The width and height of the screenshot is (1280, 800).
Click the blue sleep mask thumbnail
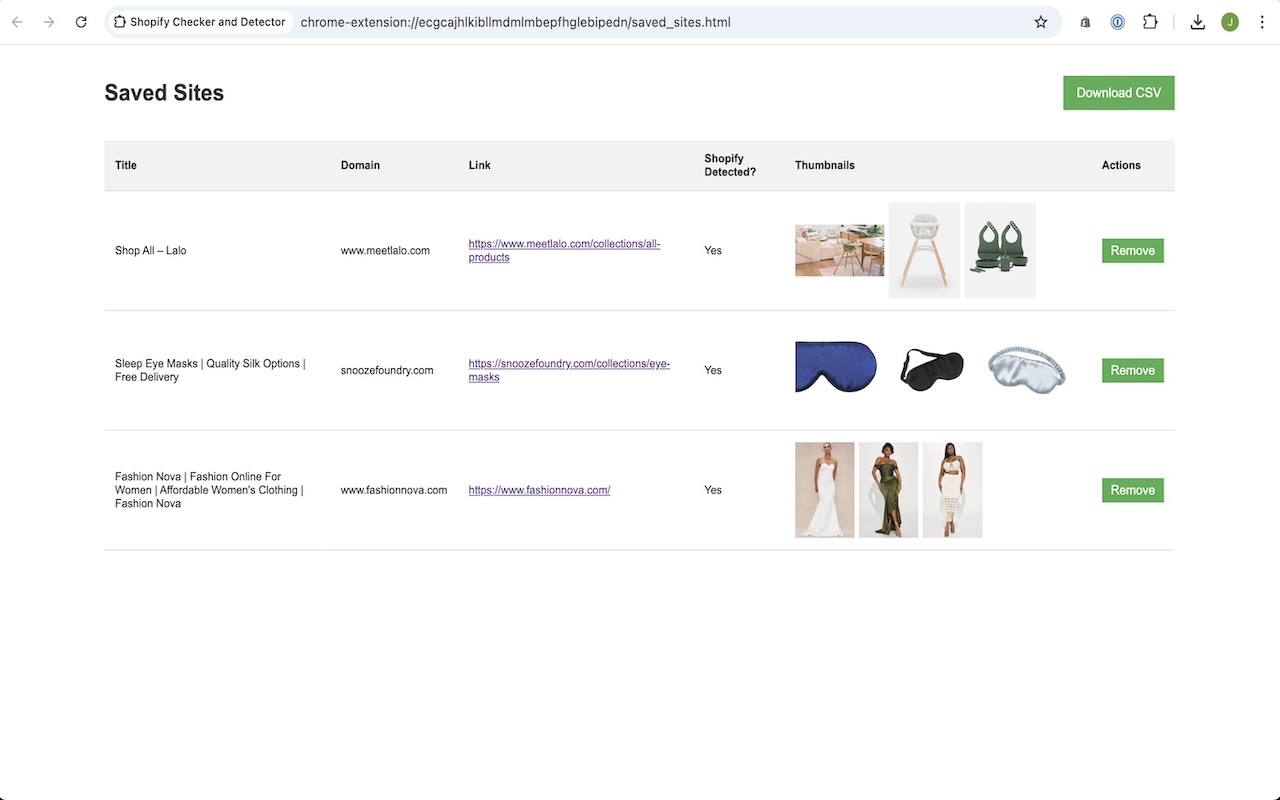tap(836, 368)
